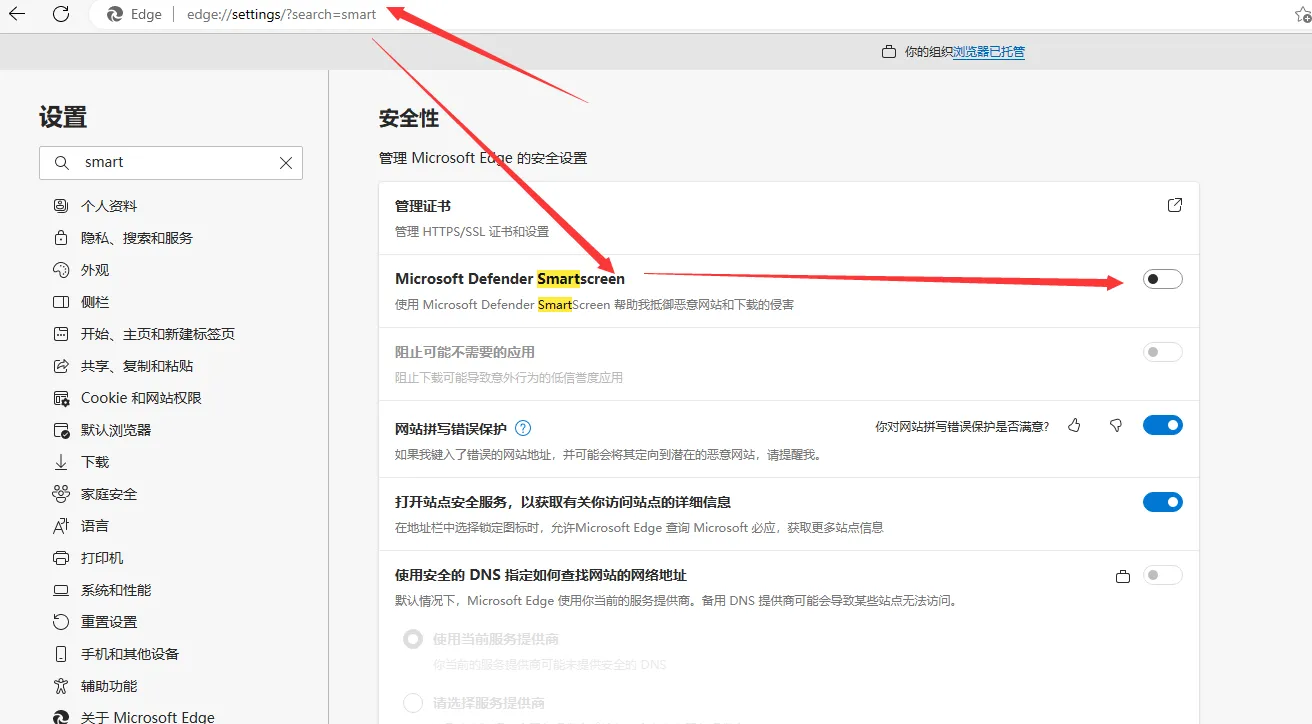Click the thumbs up feedback icon

(x=1074, y=426)
